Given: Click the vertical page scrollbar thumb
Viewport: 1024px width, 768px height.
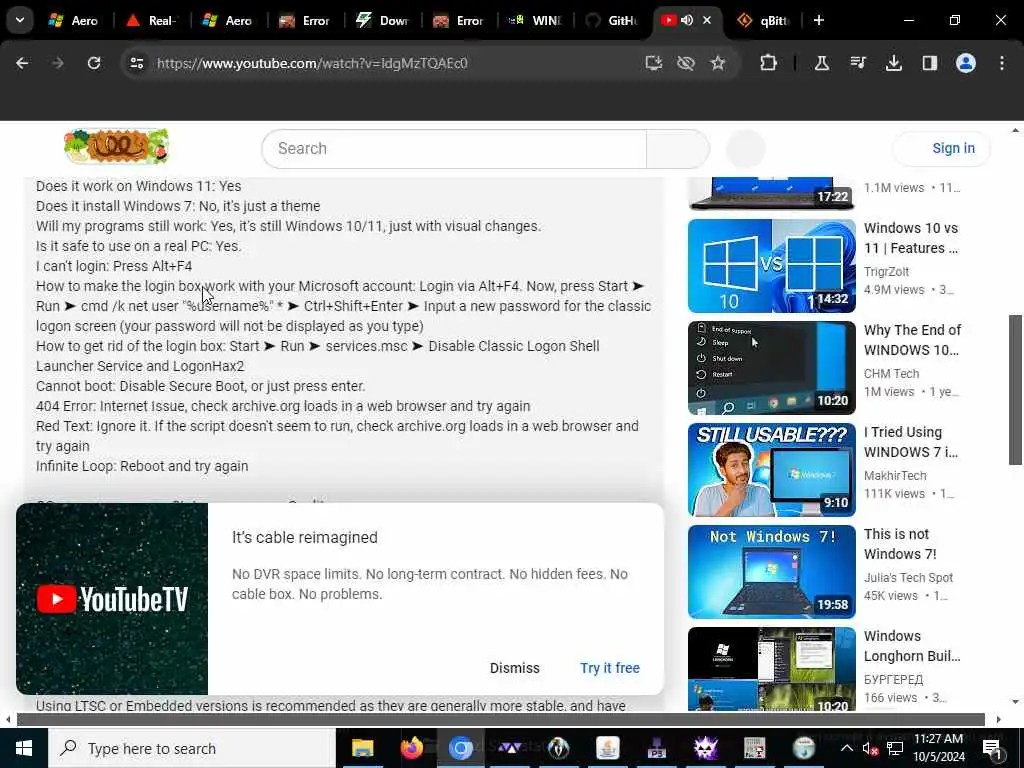Looking at the screenshot, I should (x=1015, y=390).
